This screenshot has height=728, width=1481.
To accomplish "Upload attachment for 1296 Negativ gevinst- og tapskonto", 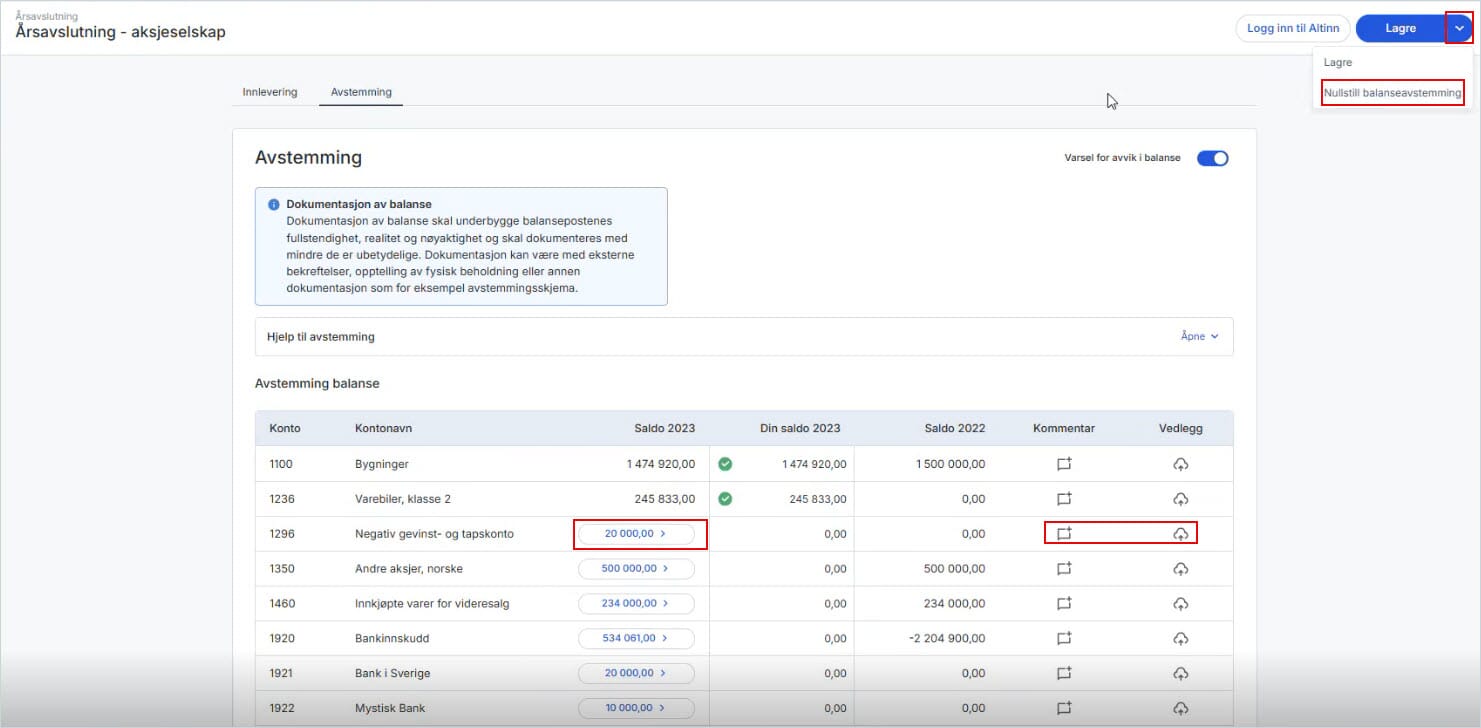I will (x=1180, y=534).
